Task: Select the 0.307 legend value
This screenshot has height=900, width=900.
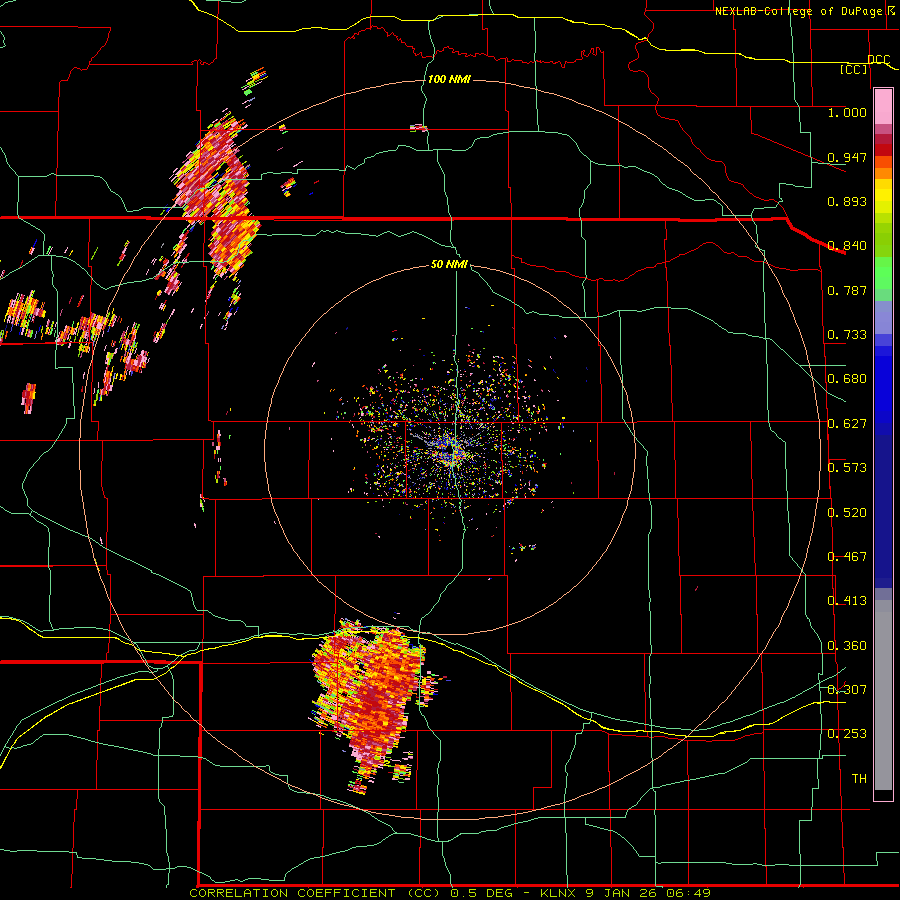Action: click(847, 689)
